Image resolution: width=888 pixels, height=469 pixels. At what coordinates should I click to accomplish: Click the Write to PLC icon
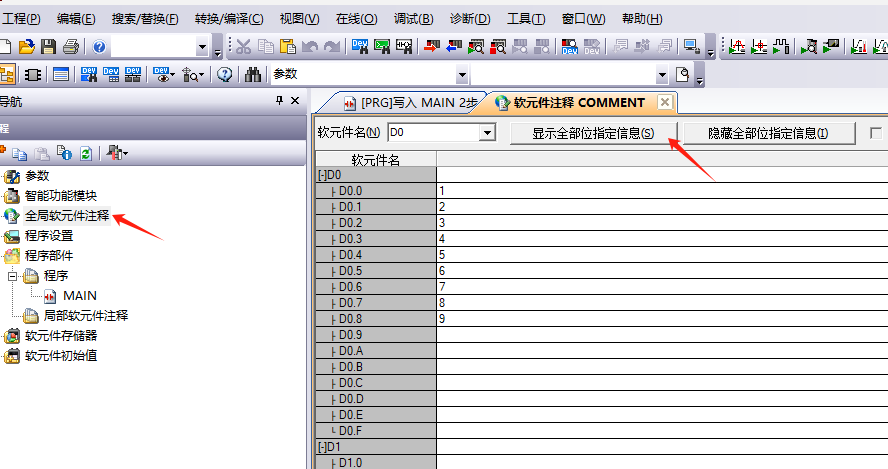pos(431,46)
